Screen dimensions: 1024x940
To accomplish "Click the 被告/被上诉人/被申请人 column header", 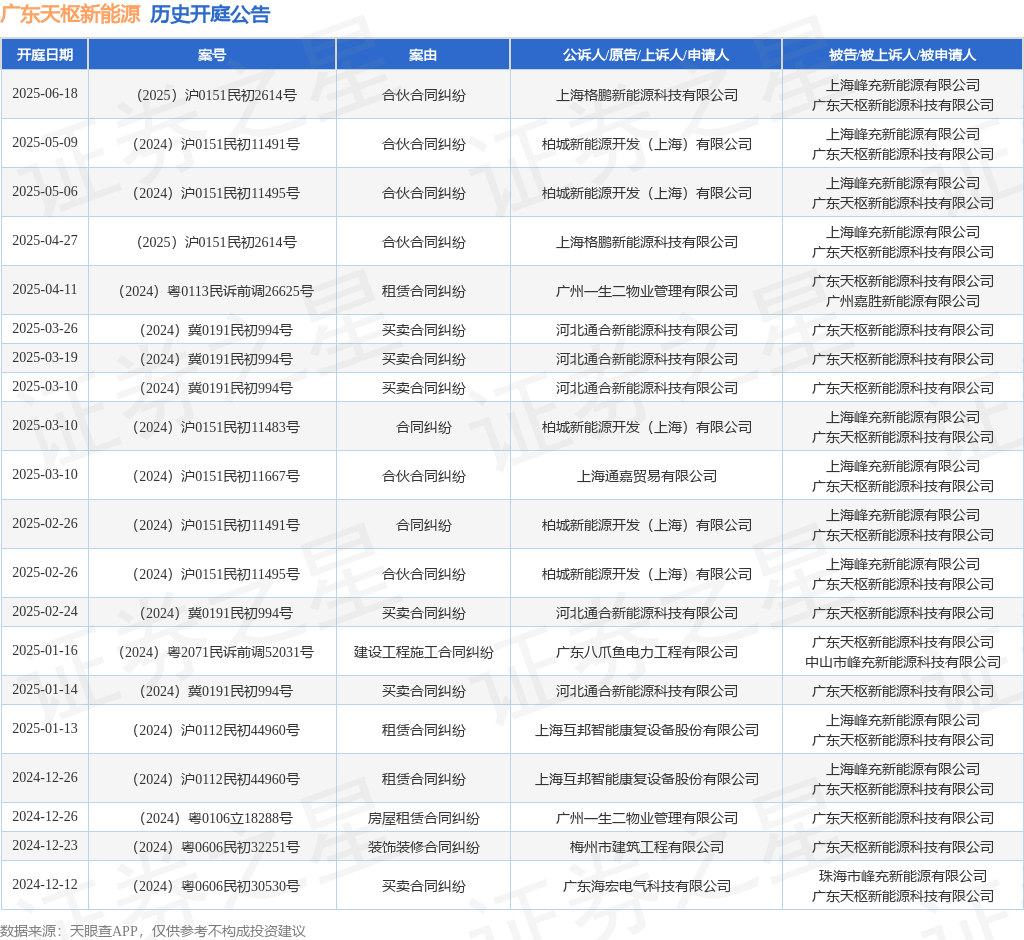I will coord(903,55).
